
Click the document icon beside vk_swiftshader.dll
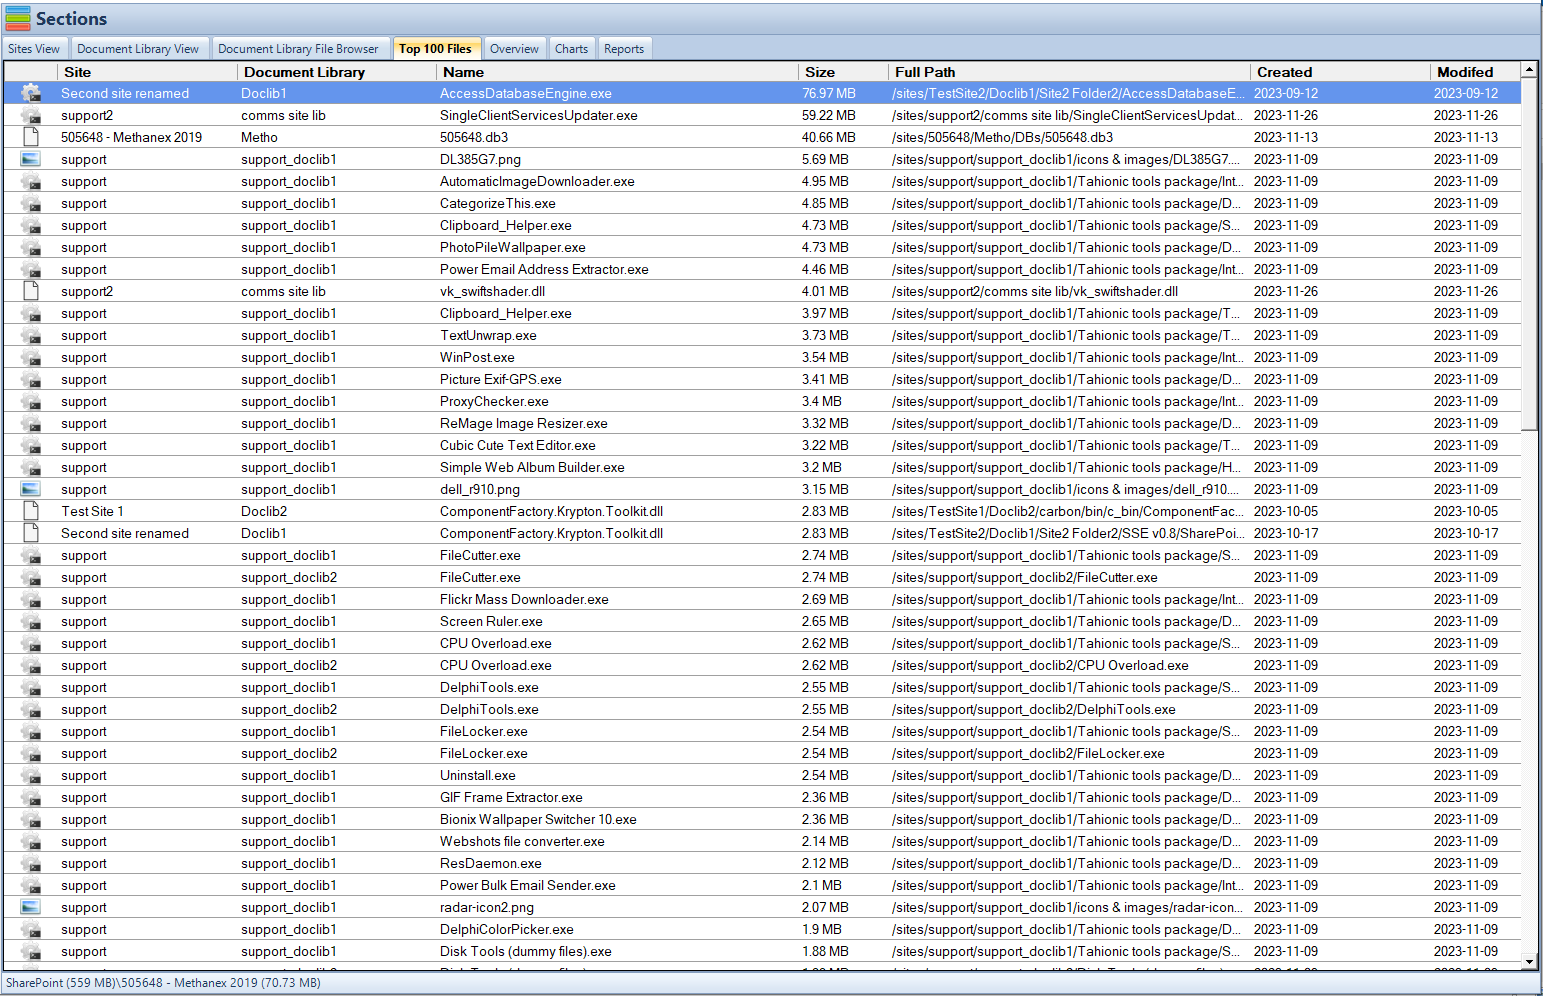pos(30,291)
